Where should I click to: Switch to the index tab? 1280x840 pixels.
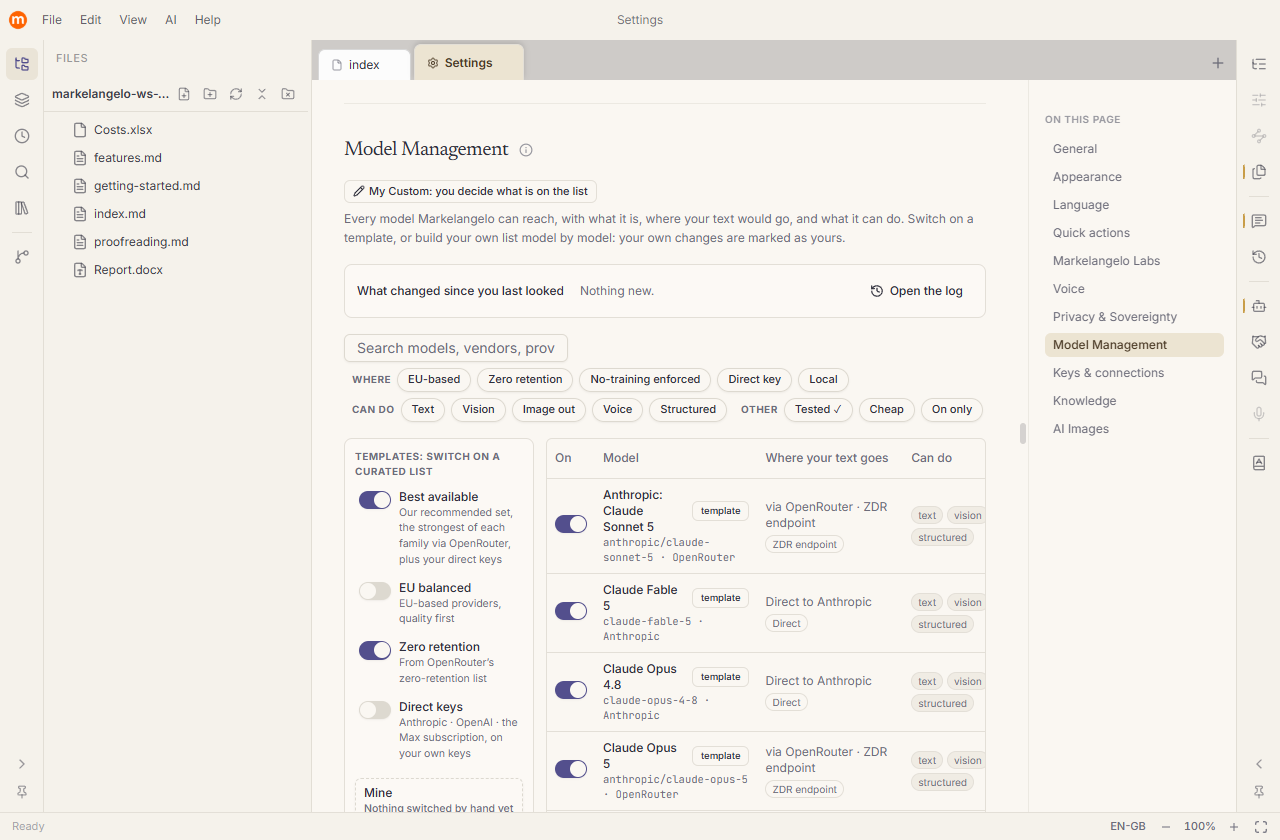pyautogui.click(x=364, y=64)
